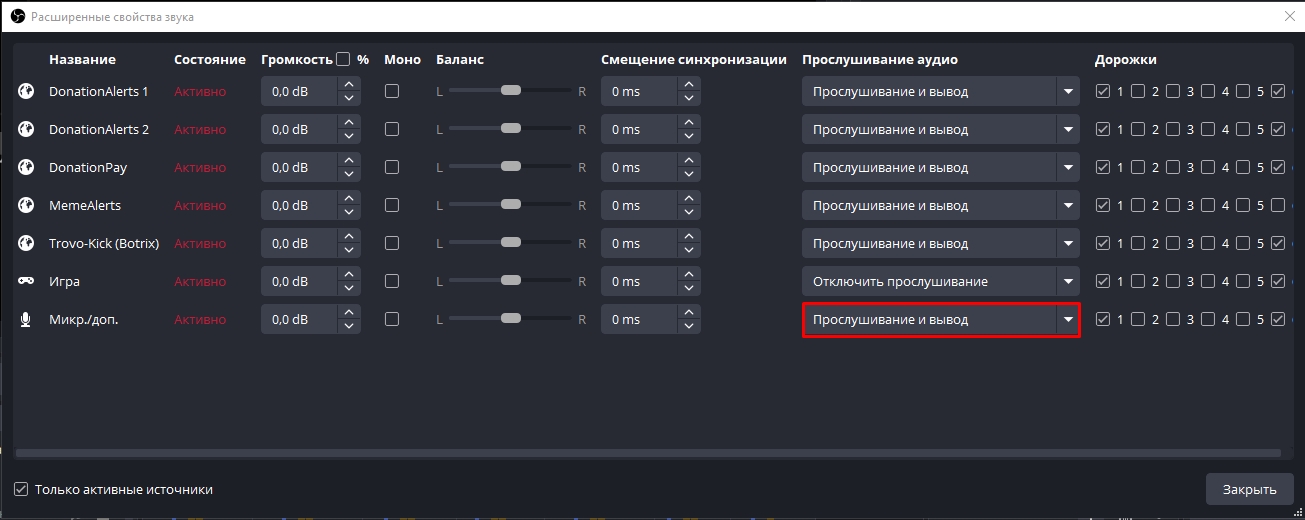The height and width of the screenshot is (520, 1305).
Task: Click the globe icon beside MemeAlerts
Action: point(26,205)
